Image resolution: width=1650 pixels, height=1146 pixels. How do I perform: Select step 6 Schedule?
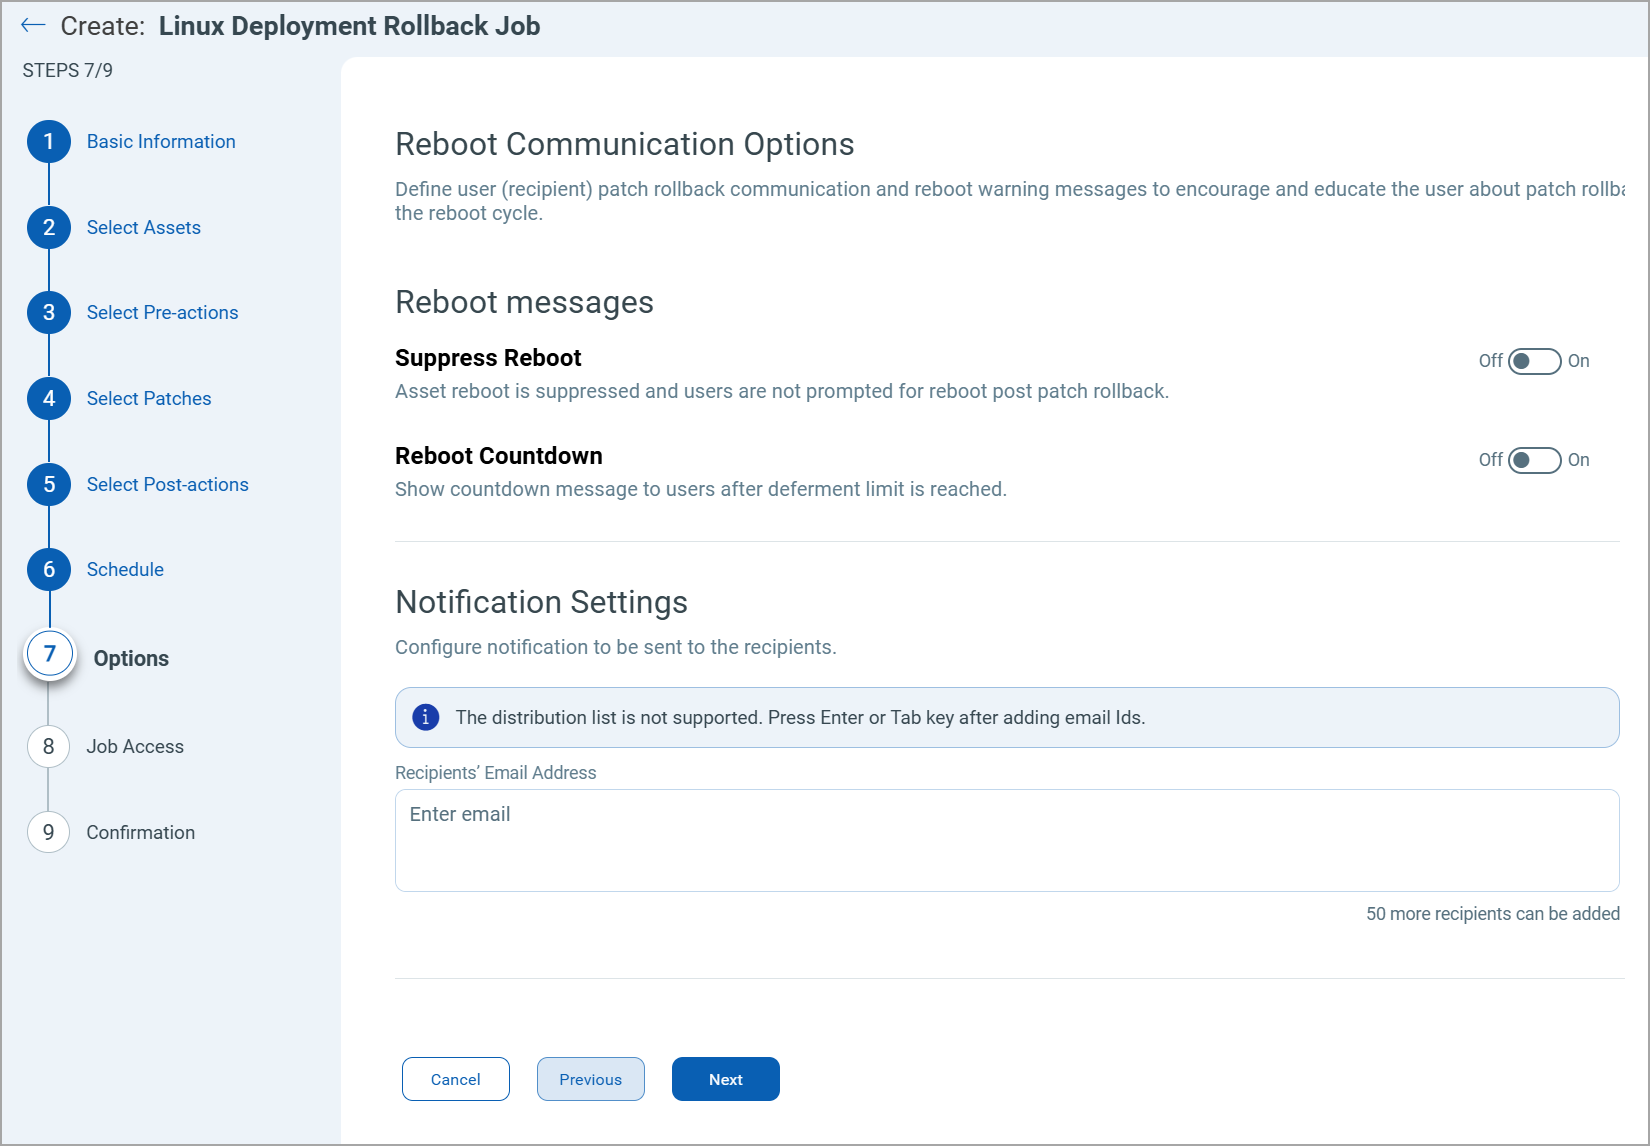pyautogui.click(x=124, y=569)
